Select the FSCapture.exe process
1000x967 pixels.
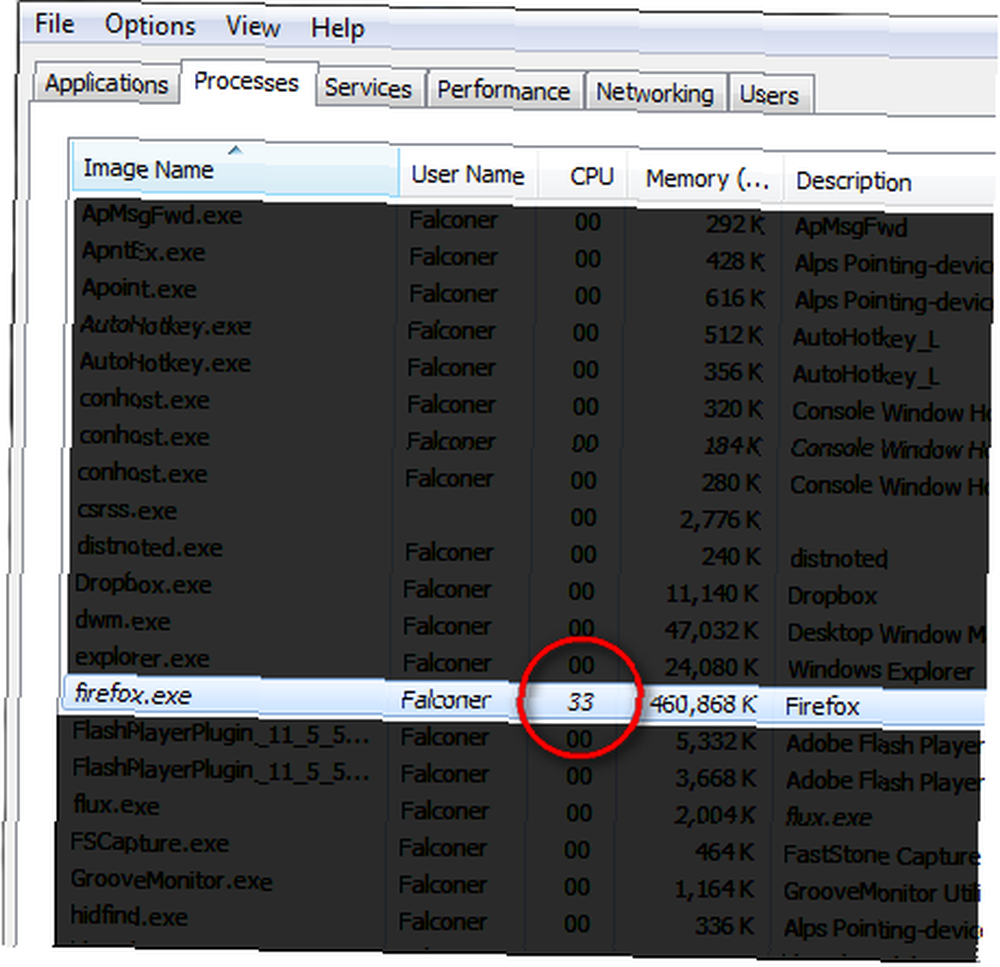click(520, 848)
